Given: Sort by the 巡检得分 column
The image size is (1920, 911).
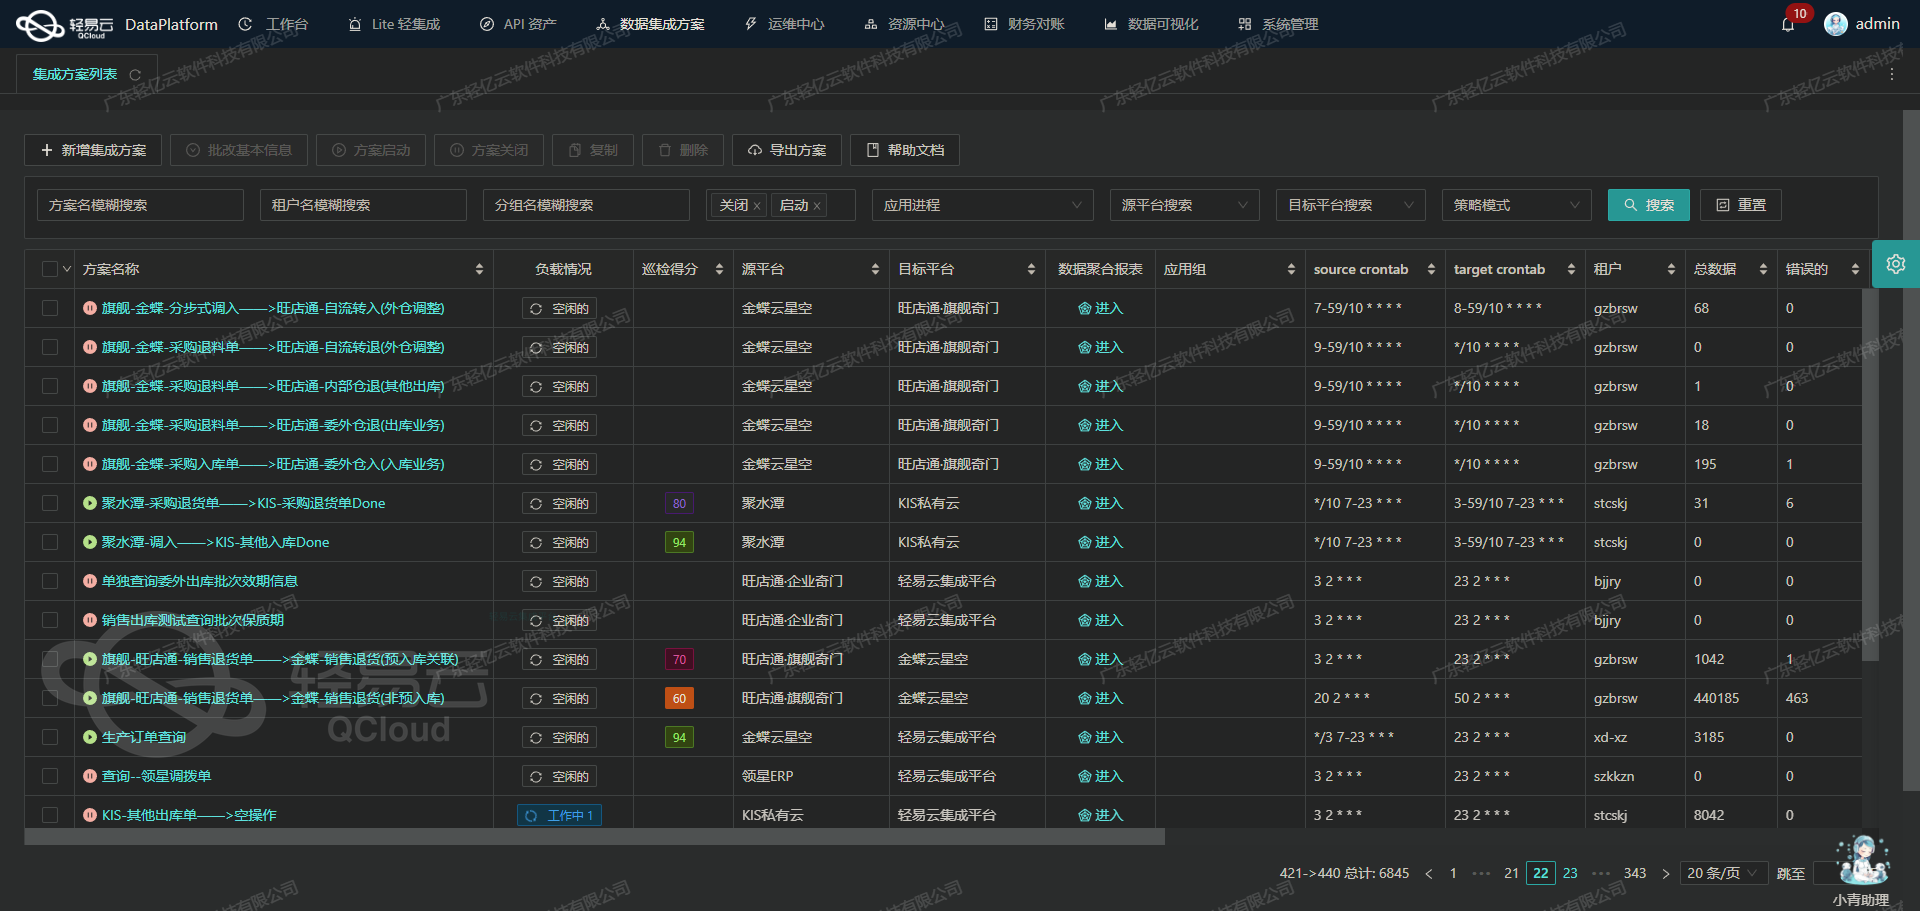Looking at the screenshot, I should click(x=719, y=269).
